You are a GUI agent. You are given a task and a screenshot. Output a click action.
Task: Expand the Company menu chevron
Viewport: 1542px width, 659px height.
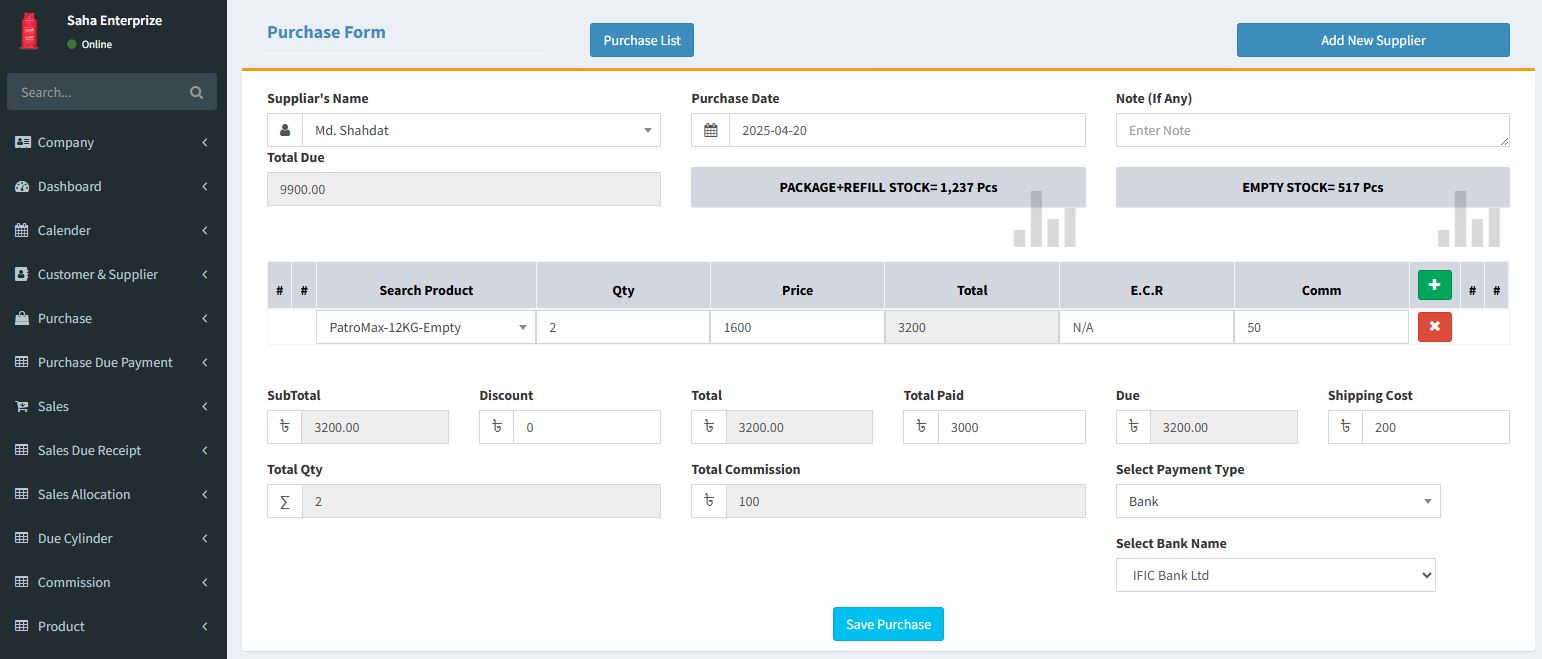tap(205, 142)
